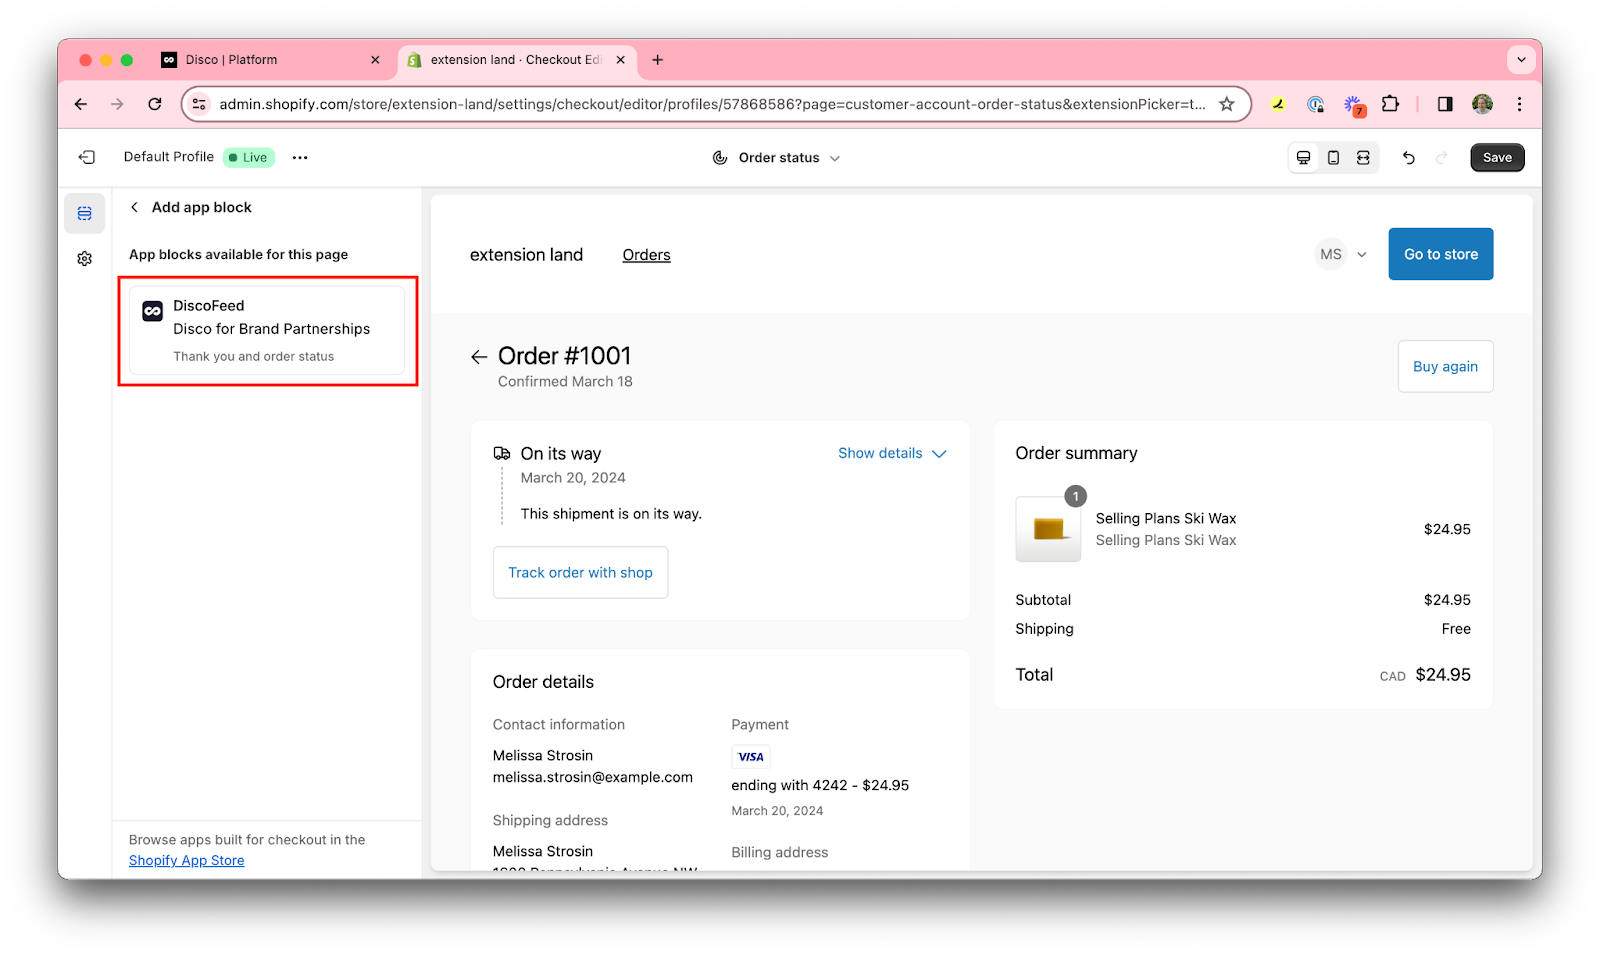1600x955 pixels.
Task: Open the editor Settings gear icon
Action: click(x=85, y=259)
